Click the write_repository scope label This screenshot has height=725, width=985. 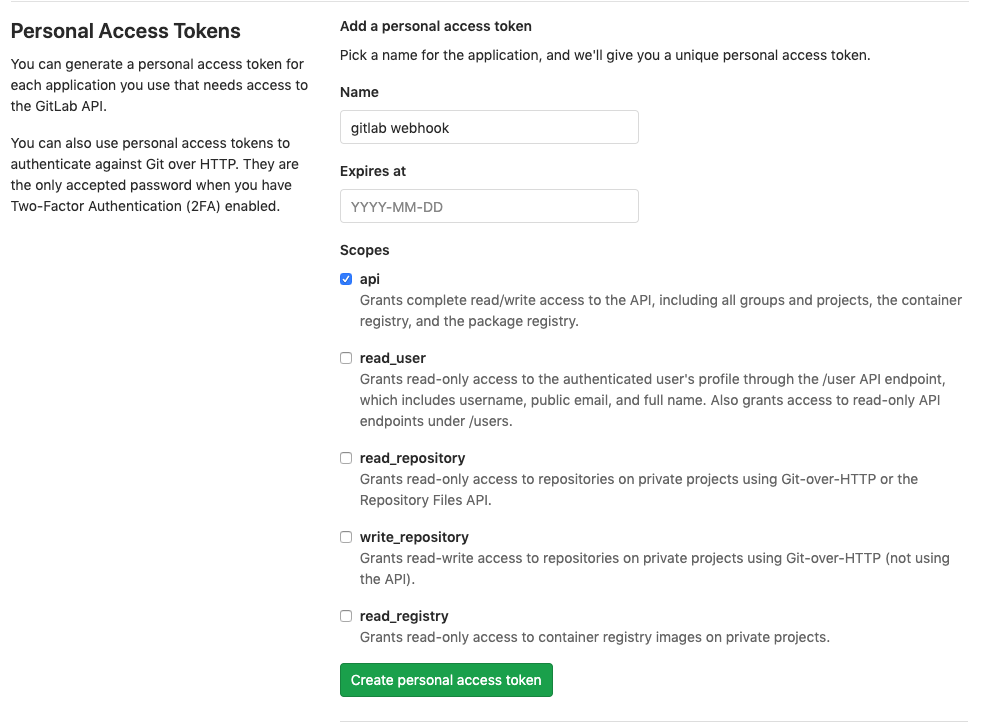(414, 536)
